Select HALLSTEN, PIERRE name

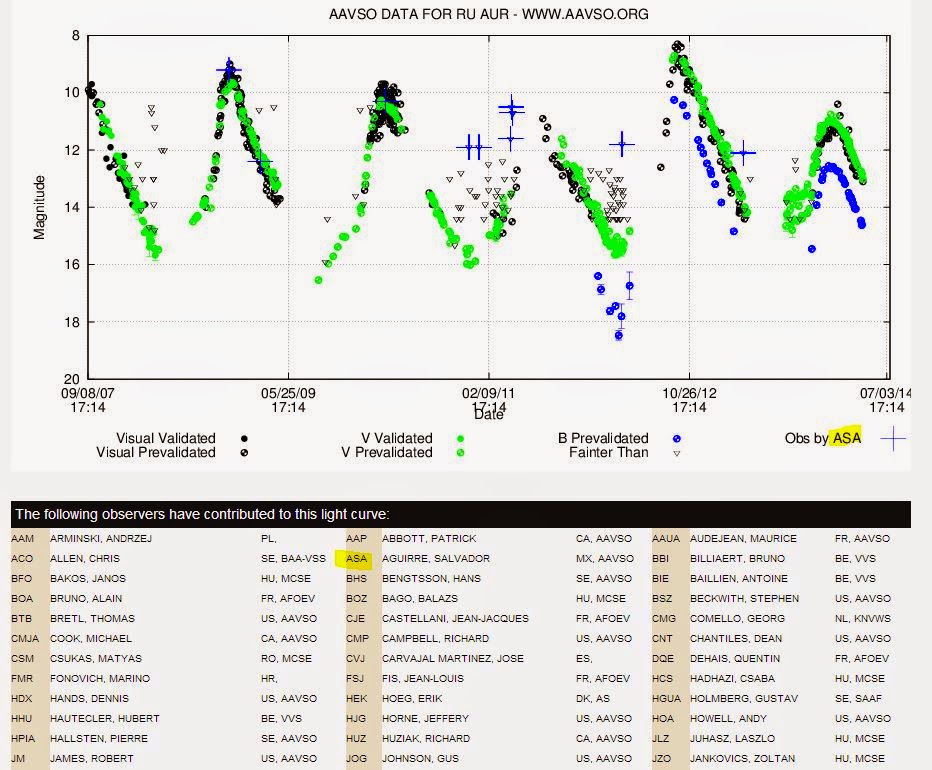tap(99, 739)
